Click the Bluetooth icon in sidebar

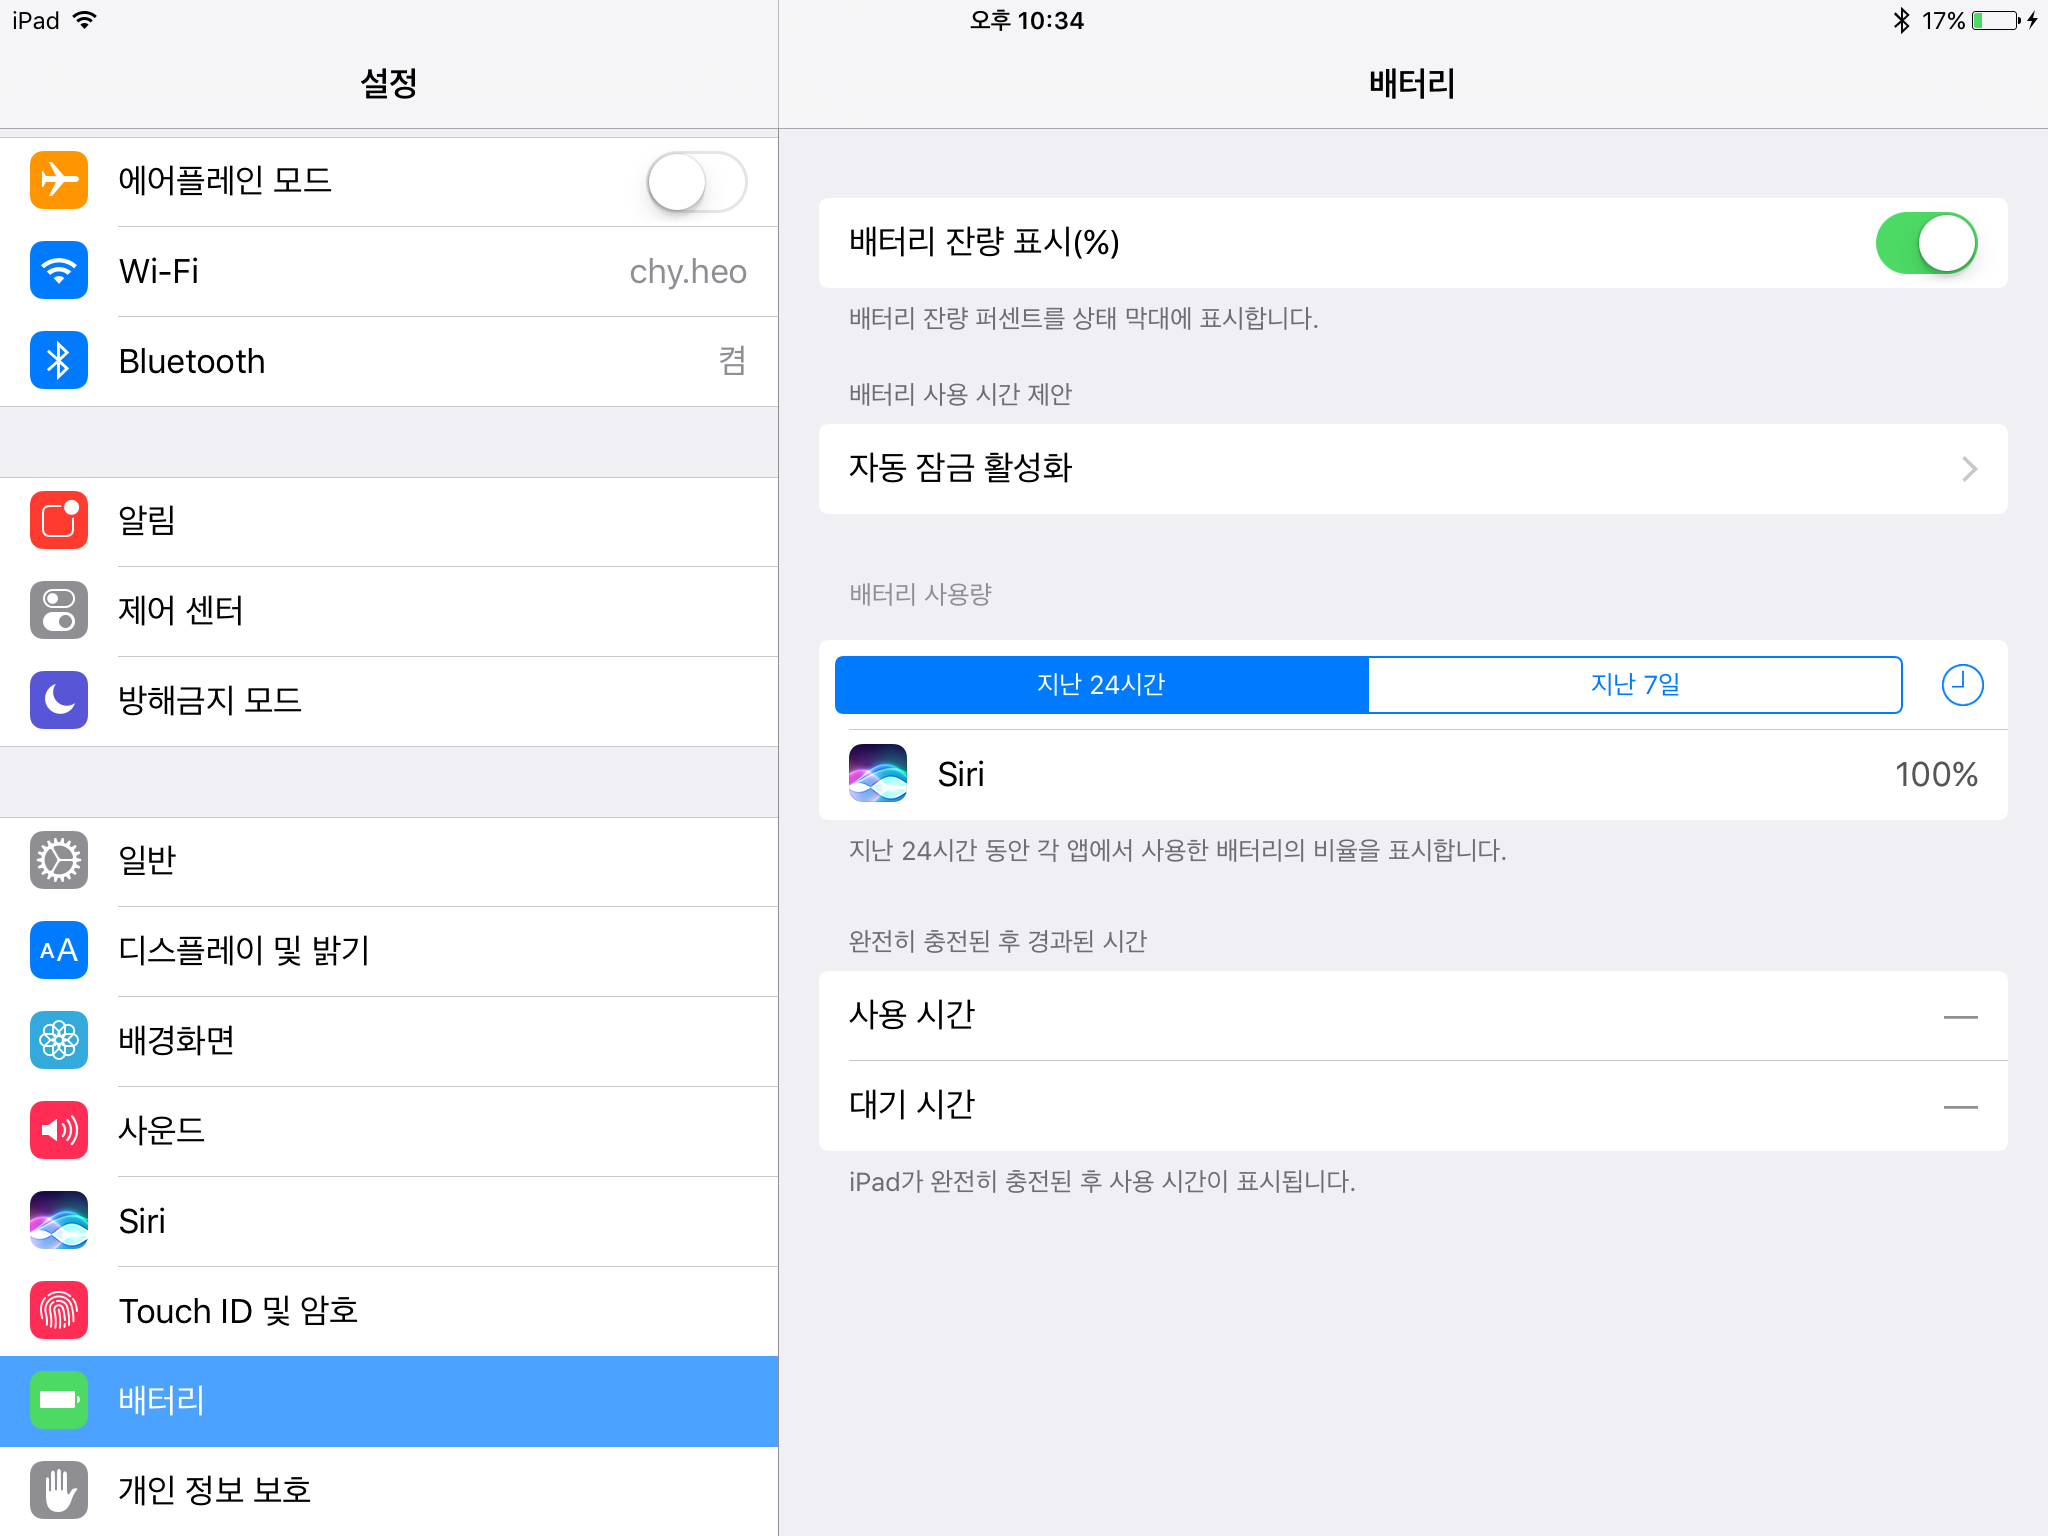[59, 360]
